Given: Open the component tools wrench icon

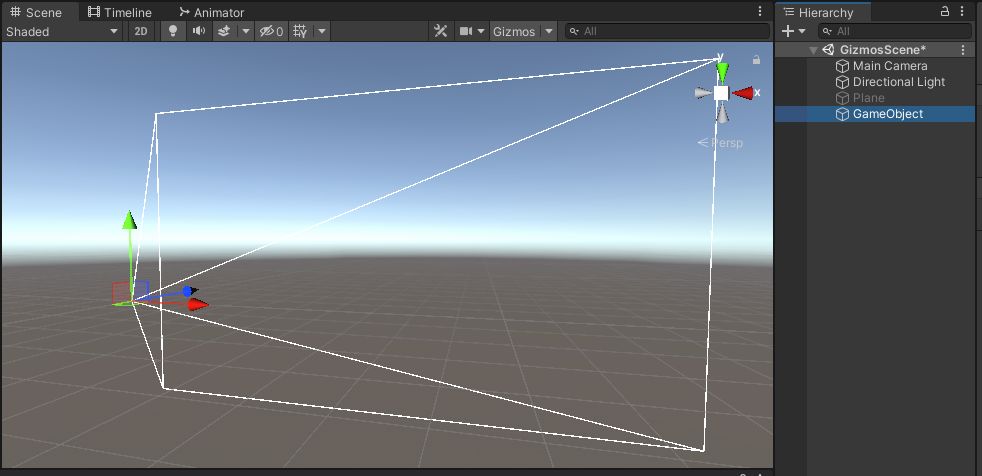Looking at the screenshot, I should [441, 31].
